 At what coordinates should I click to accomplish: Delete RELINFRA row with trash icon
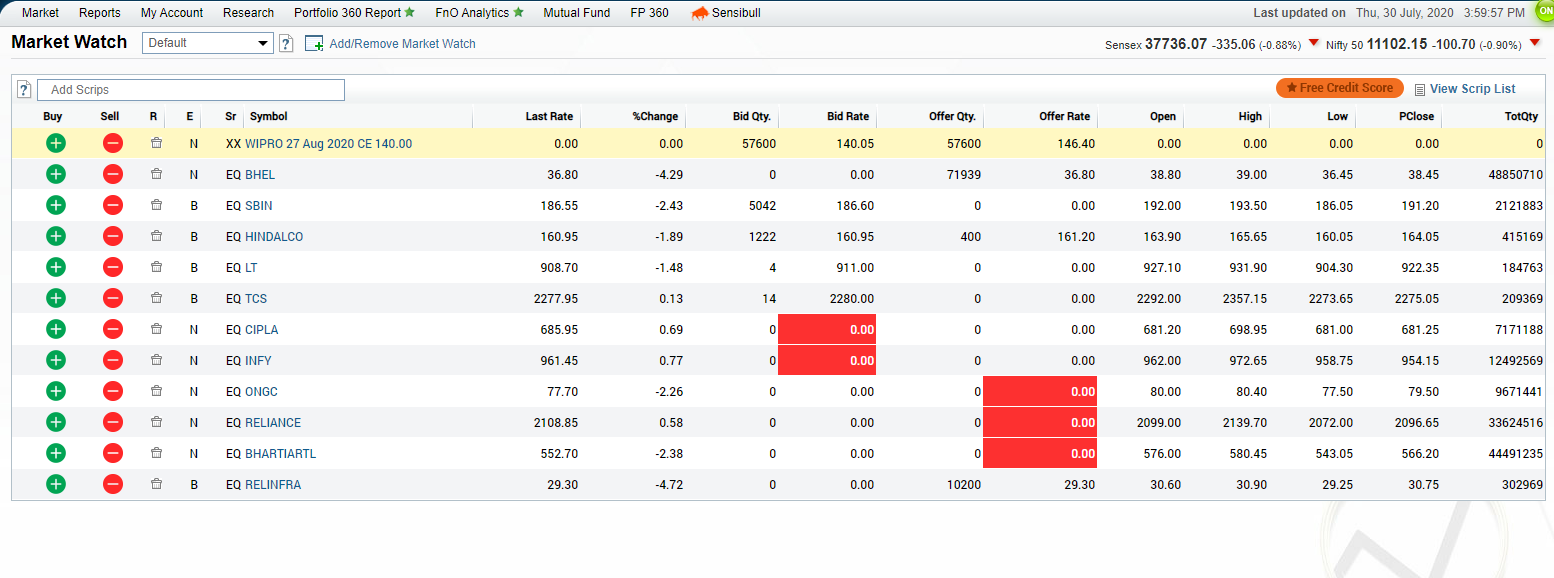155,485
